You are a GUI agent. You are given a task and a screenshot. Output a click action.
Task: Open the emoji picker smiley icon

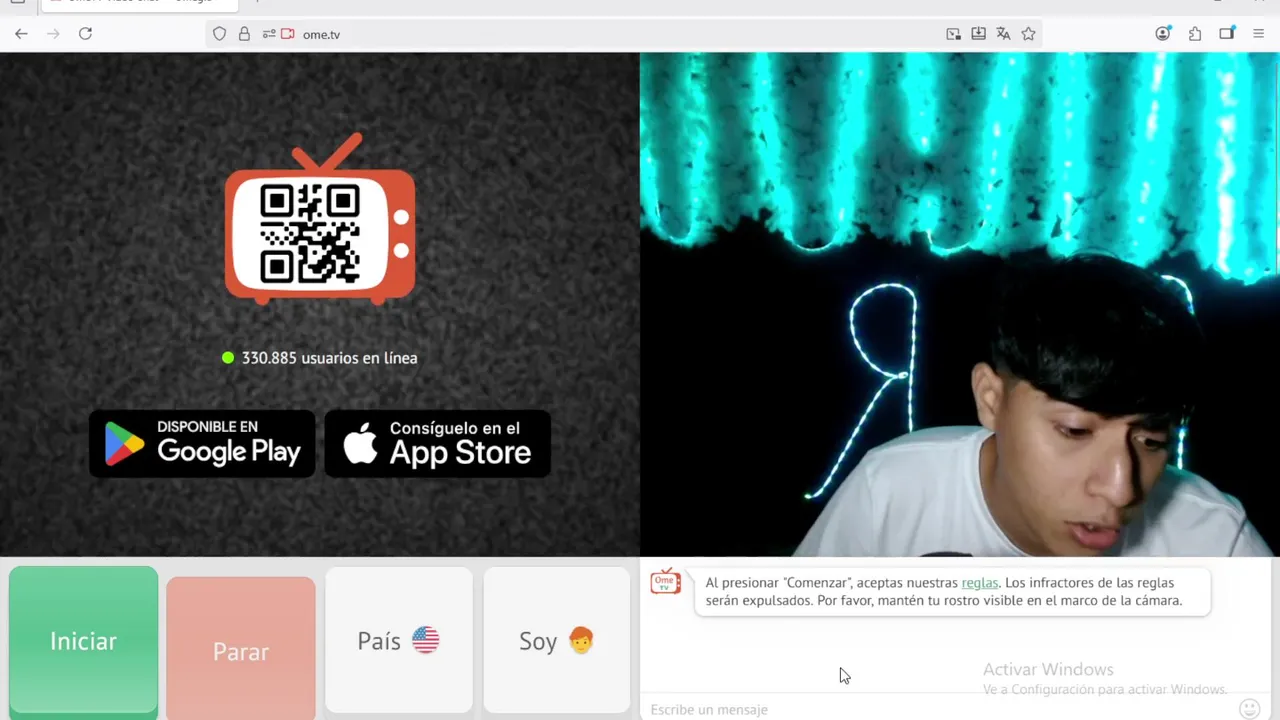click(x=1249, y=709)
